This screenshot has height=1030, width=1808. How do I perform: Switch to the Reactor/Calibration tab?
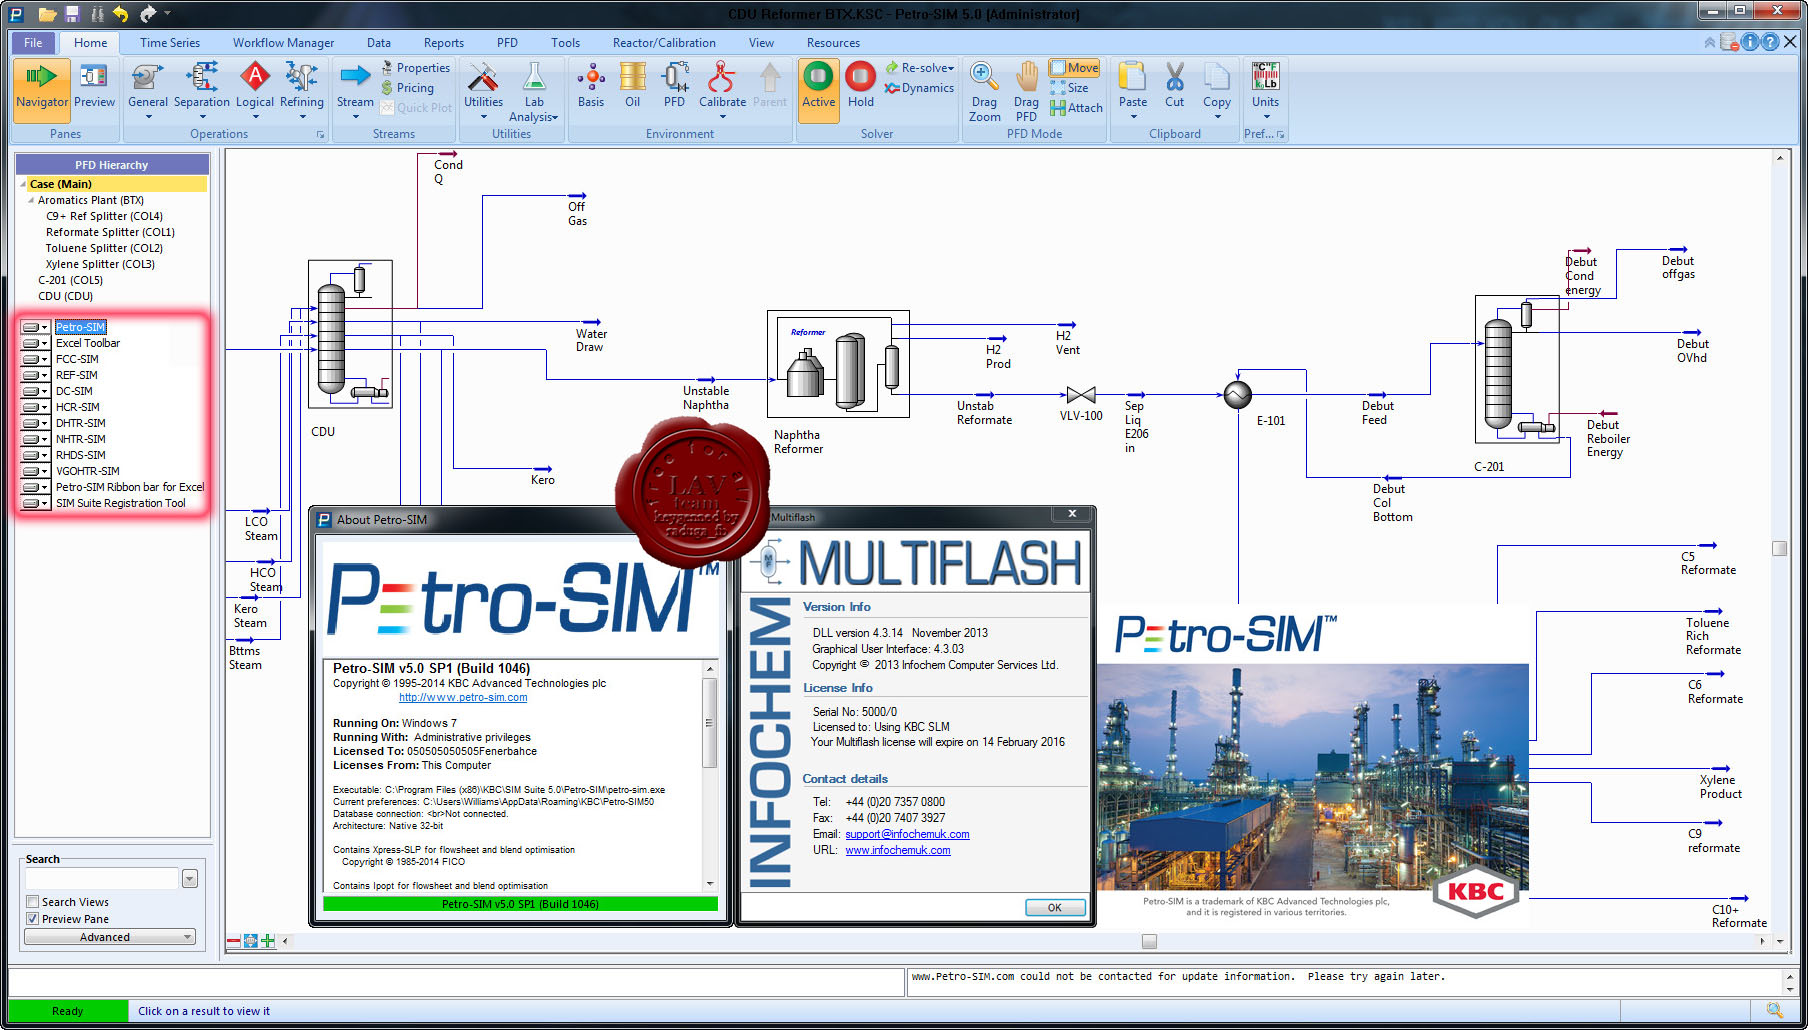[664, 43]
